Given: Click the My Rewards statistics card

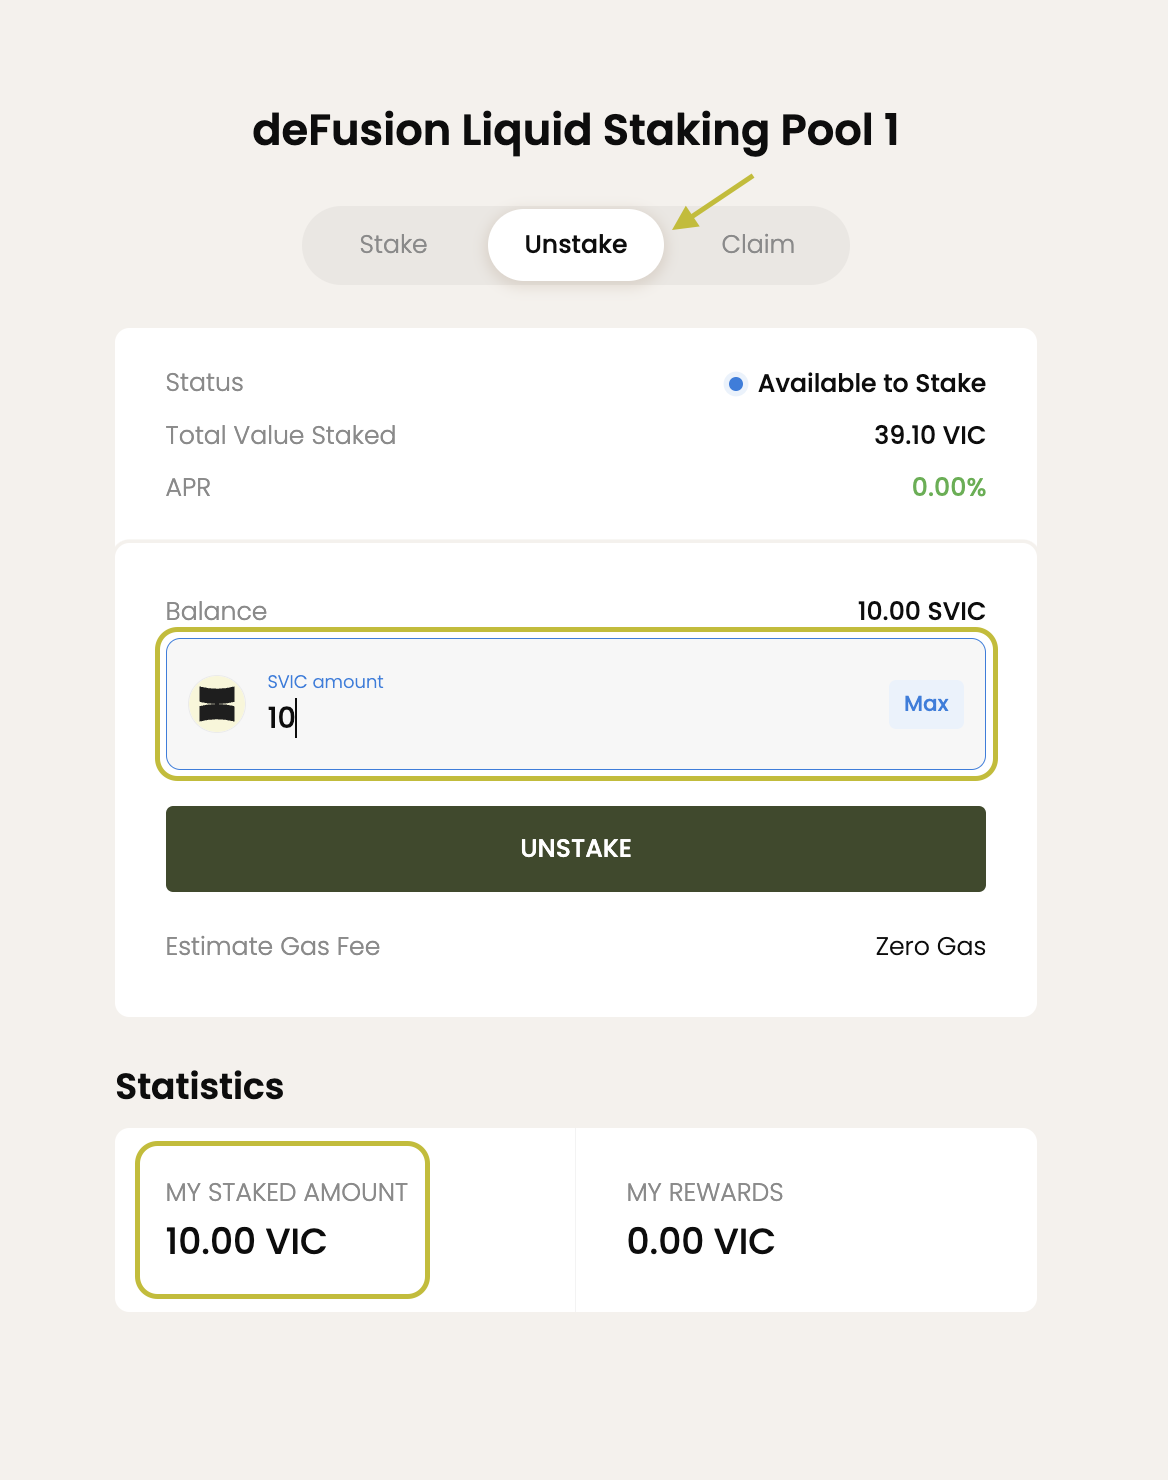Looking at the screenshot, I should (x=806, y=1220).
